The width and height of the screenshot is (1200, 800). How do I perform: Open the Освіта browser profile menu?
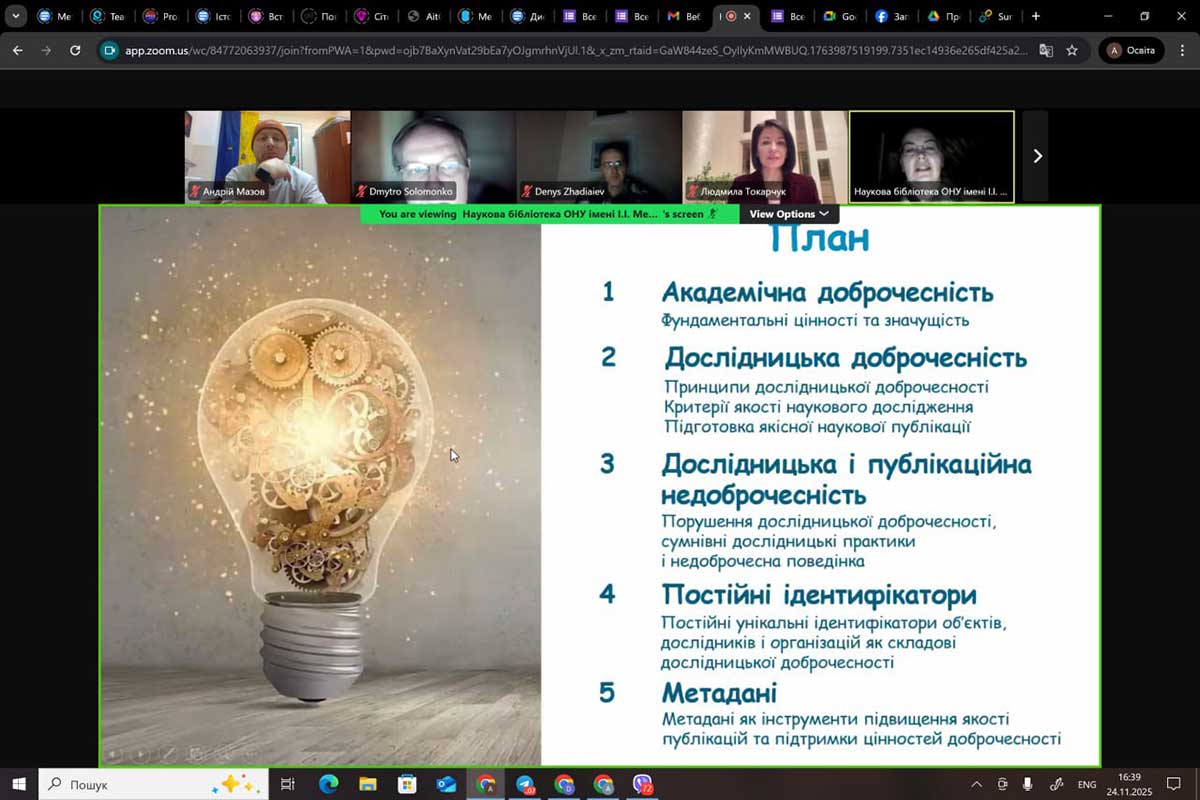tap(1131, 50)
